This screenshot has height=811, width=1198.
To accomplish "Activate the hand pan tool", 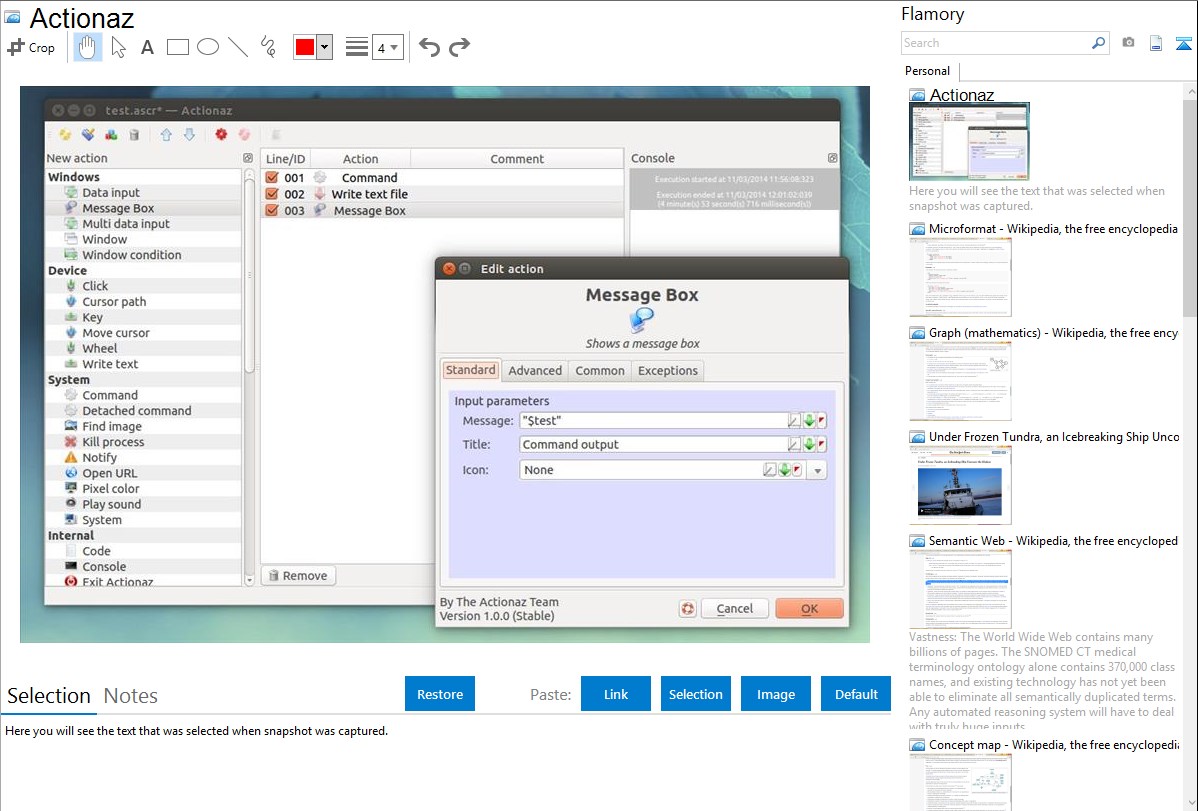I will 88,47.
